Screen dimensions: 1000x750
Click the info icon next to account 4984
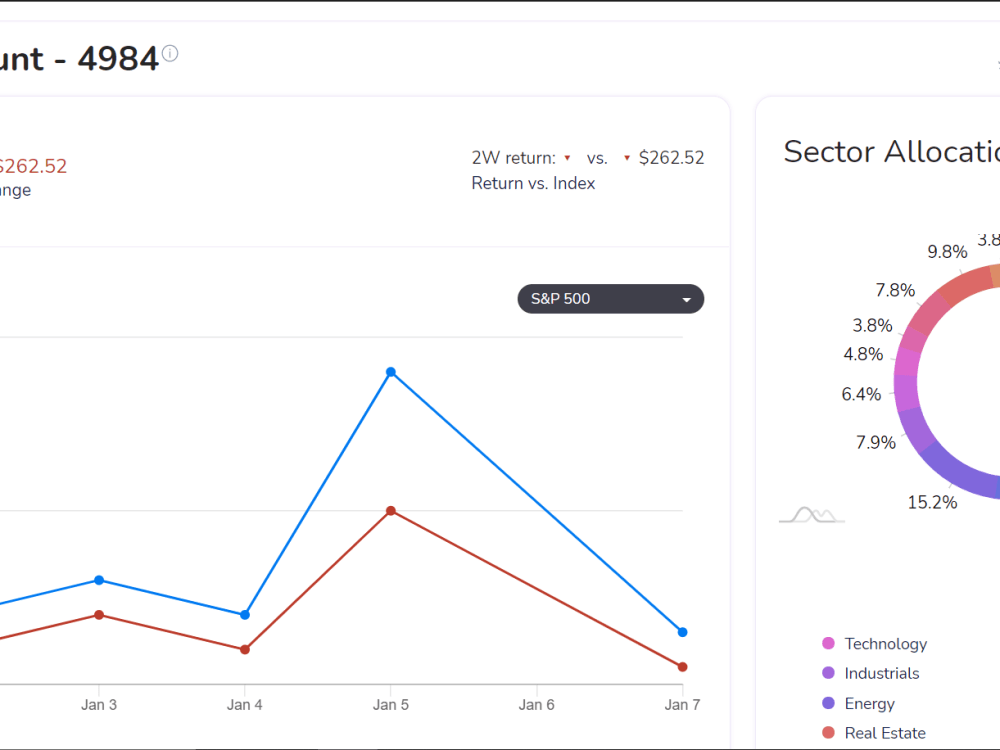(170, 54)
